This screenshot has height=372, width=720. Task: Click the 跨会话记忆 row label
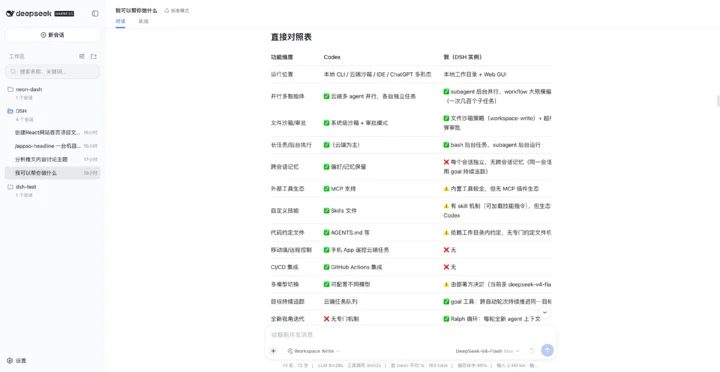tap(285, 167)
